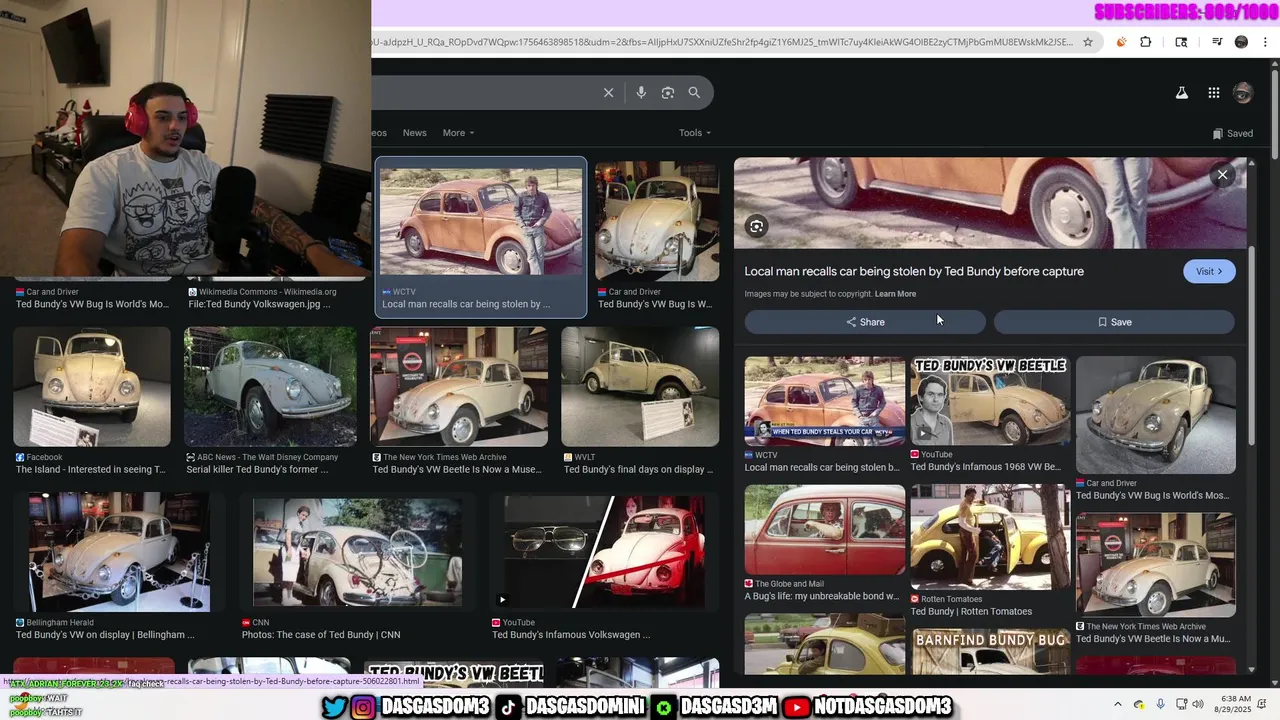Select the WCTV orange Beetle result thumbnail
Image resolution: width=1280 pixels, height=720 pixels.
tap(481, 221)
